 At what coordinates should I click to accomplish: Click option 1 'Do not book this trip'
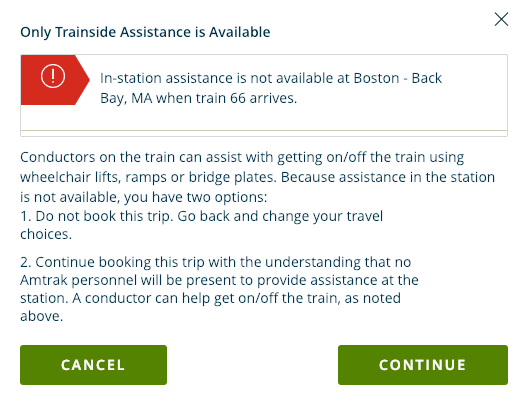pos(201,225)
